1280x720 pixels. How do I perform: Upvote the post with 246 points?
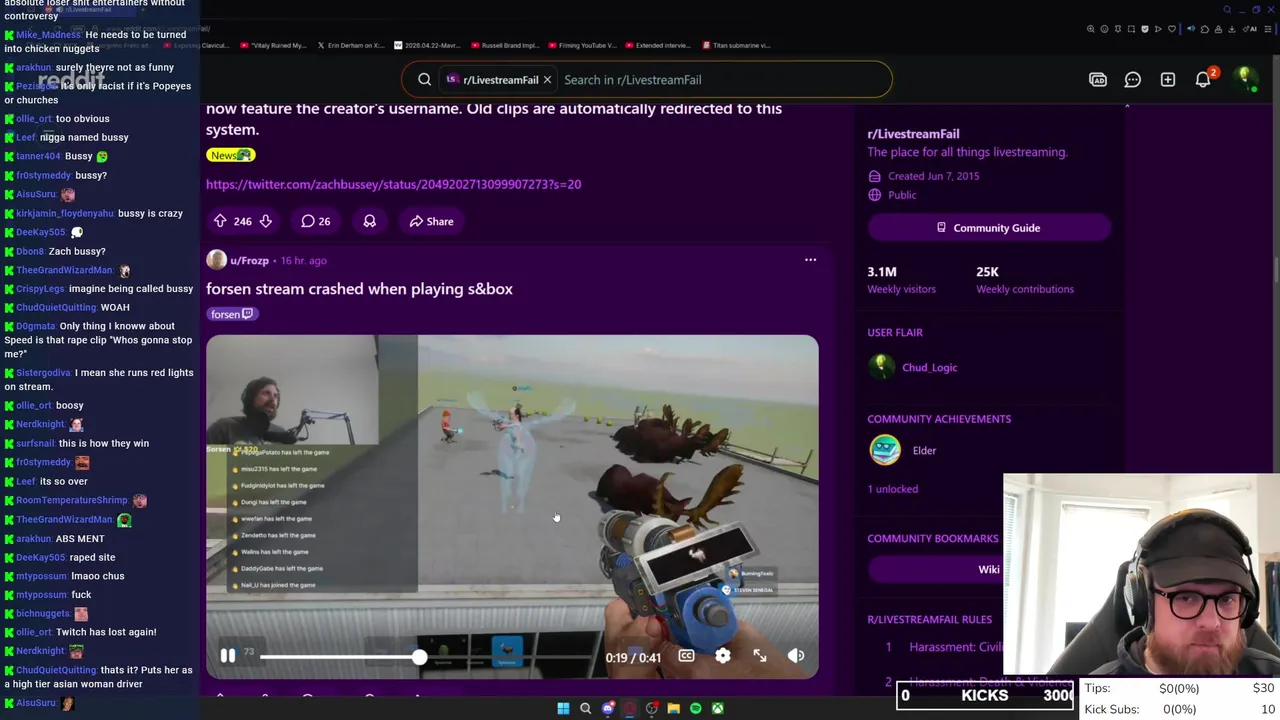pos(220,221)
